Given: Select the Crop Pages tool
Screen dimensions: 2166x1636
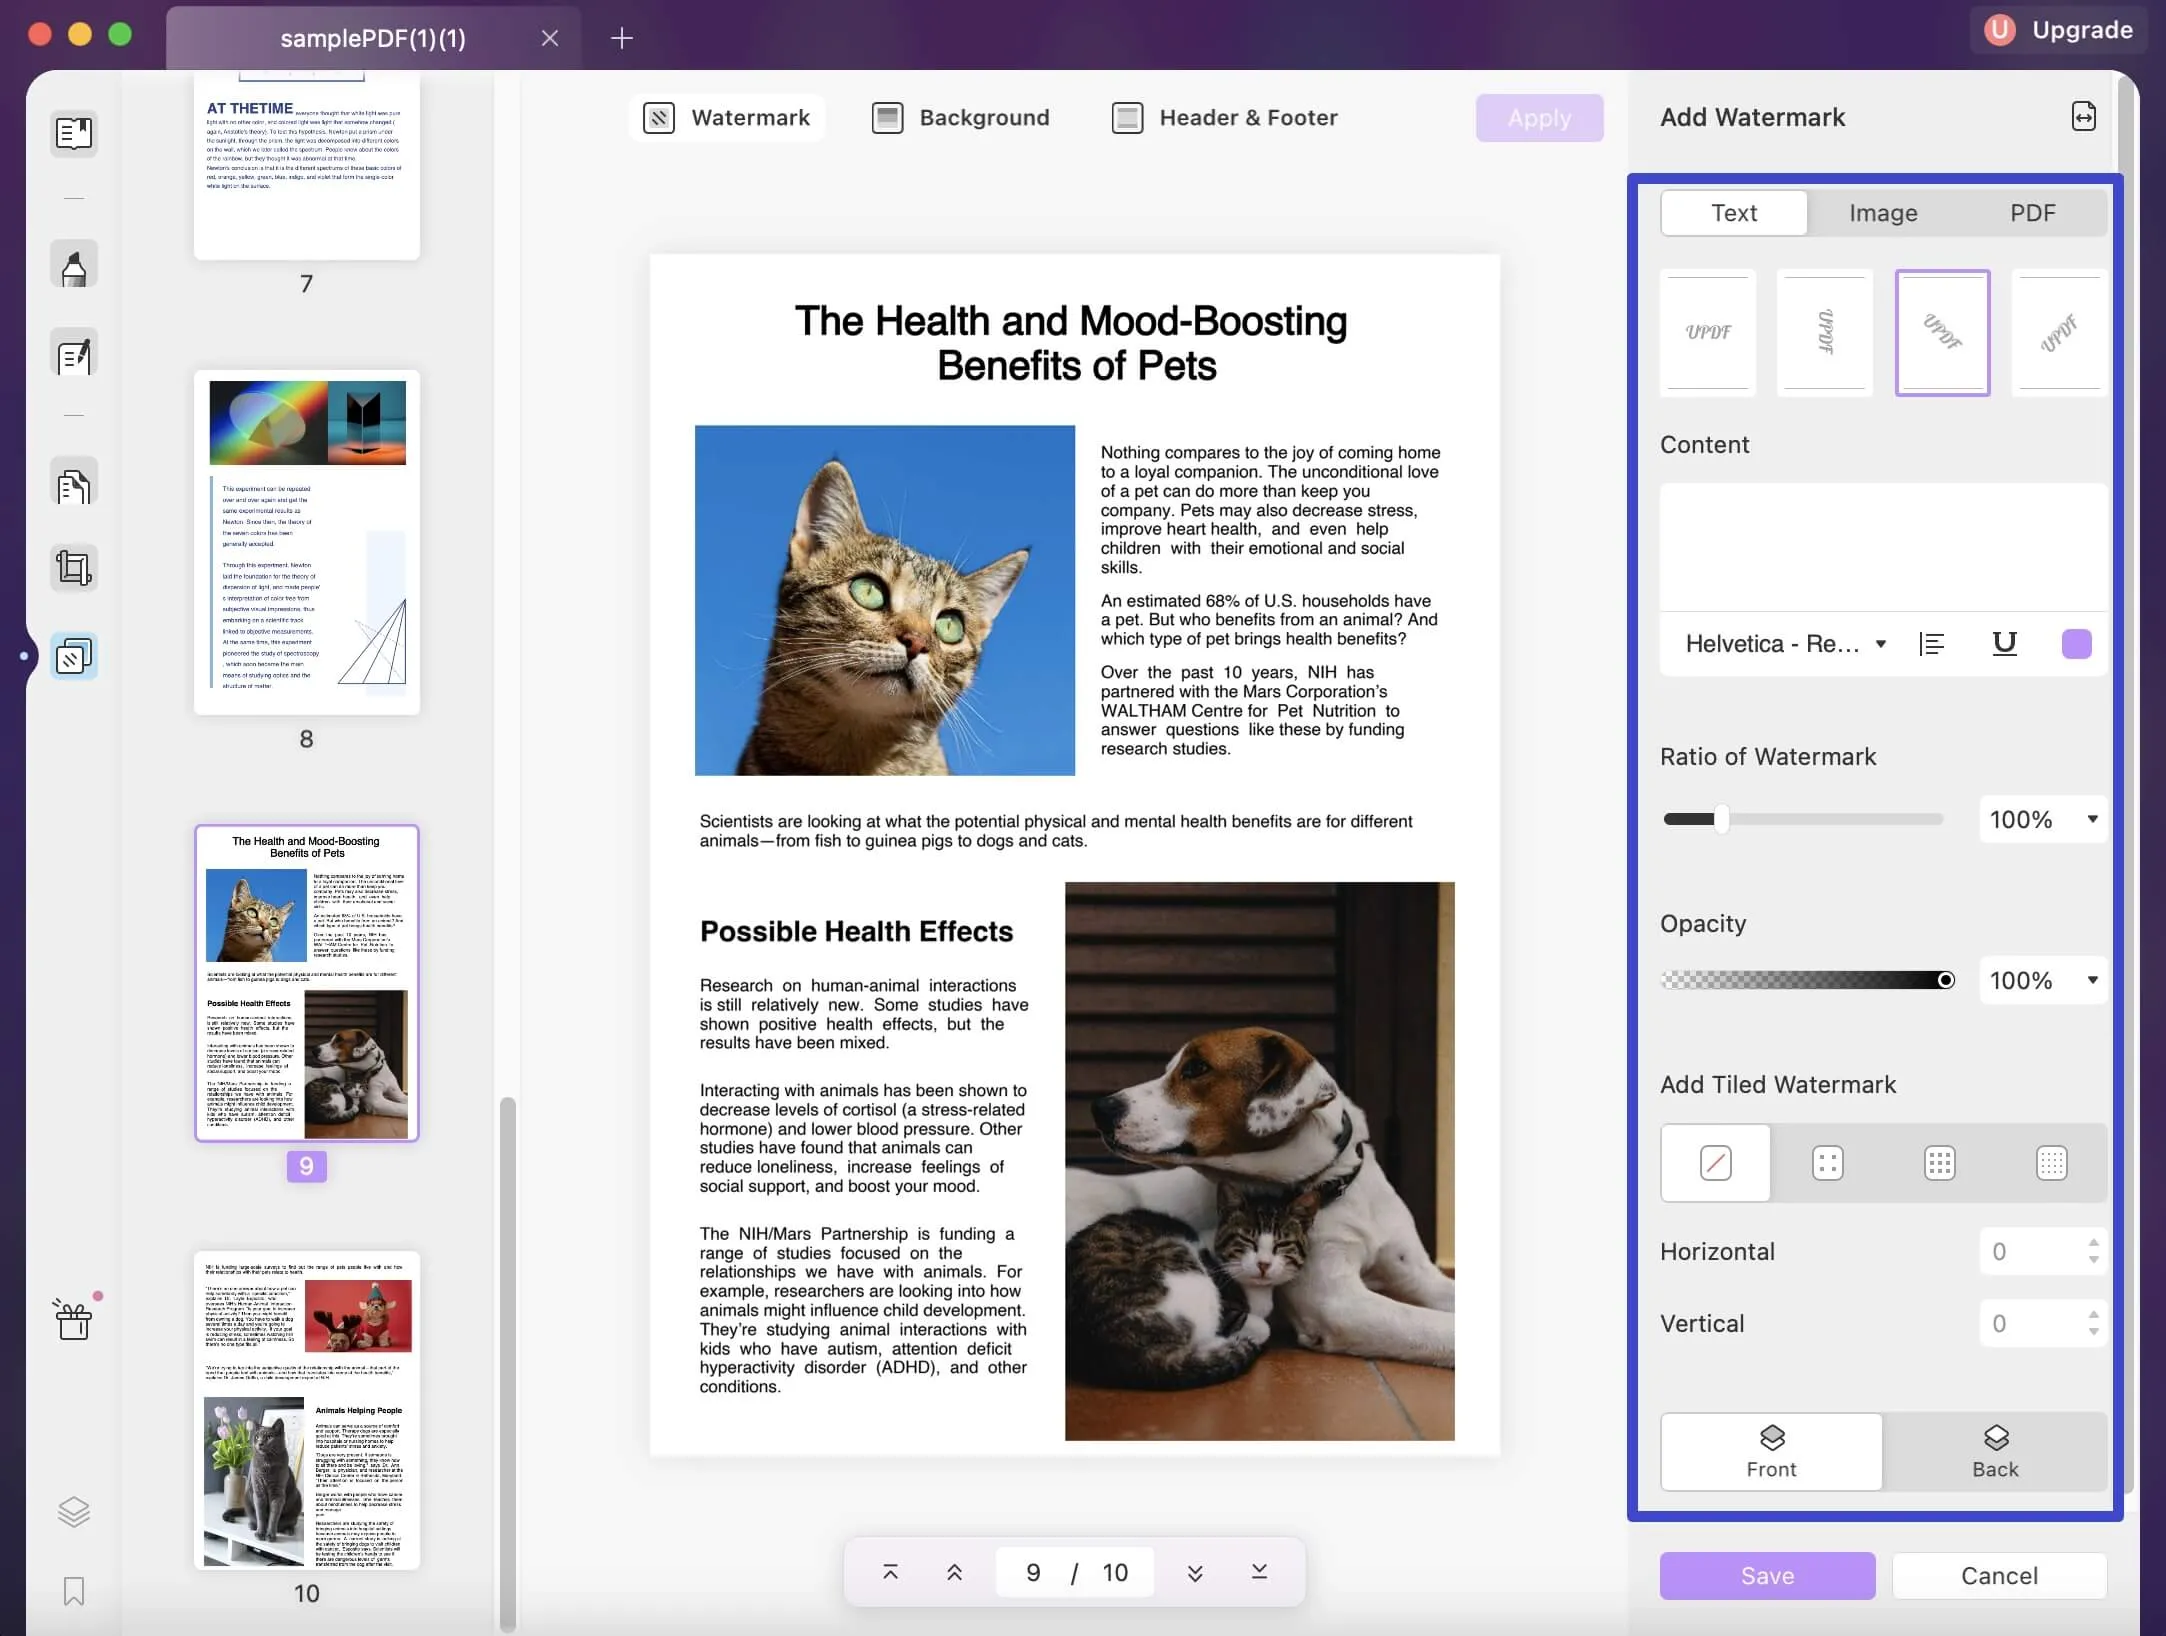Looking at the screenshot, I should click(74, 568).
